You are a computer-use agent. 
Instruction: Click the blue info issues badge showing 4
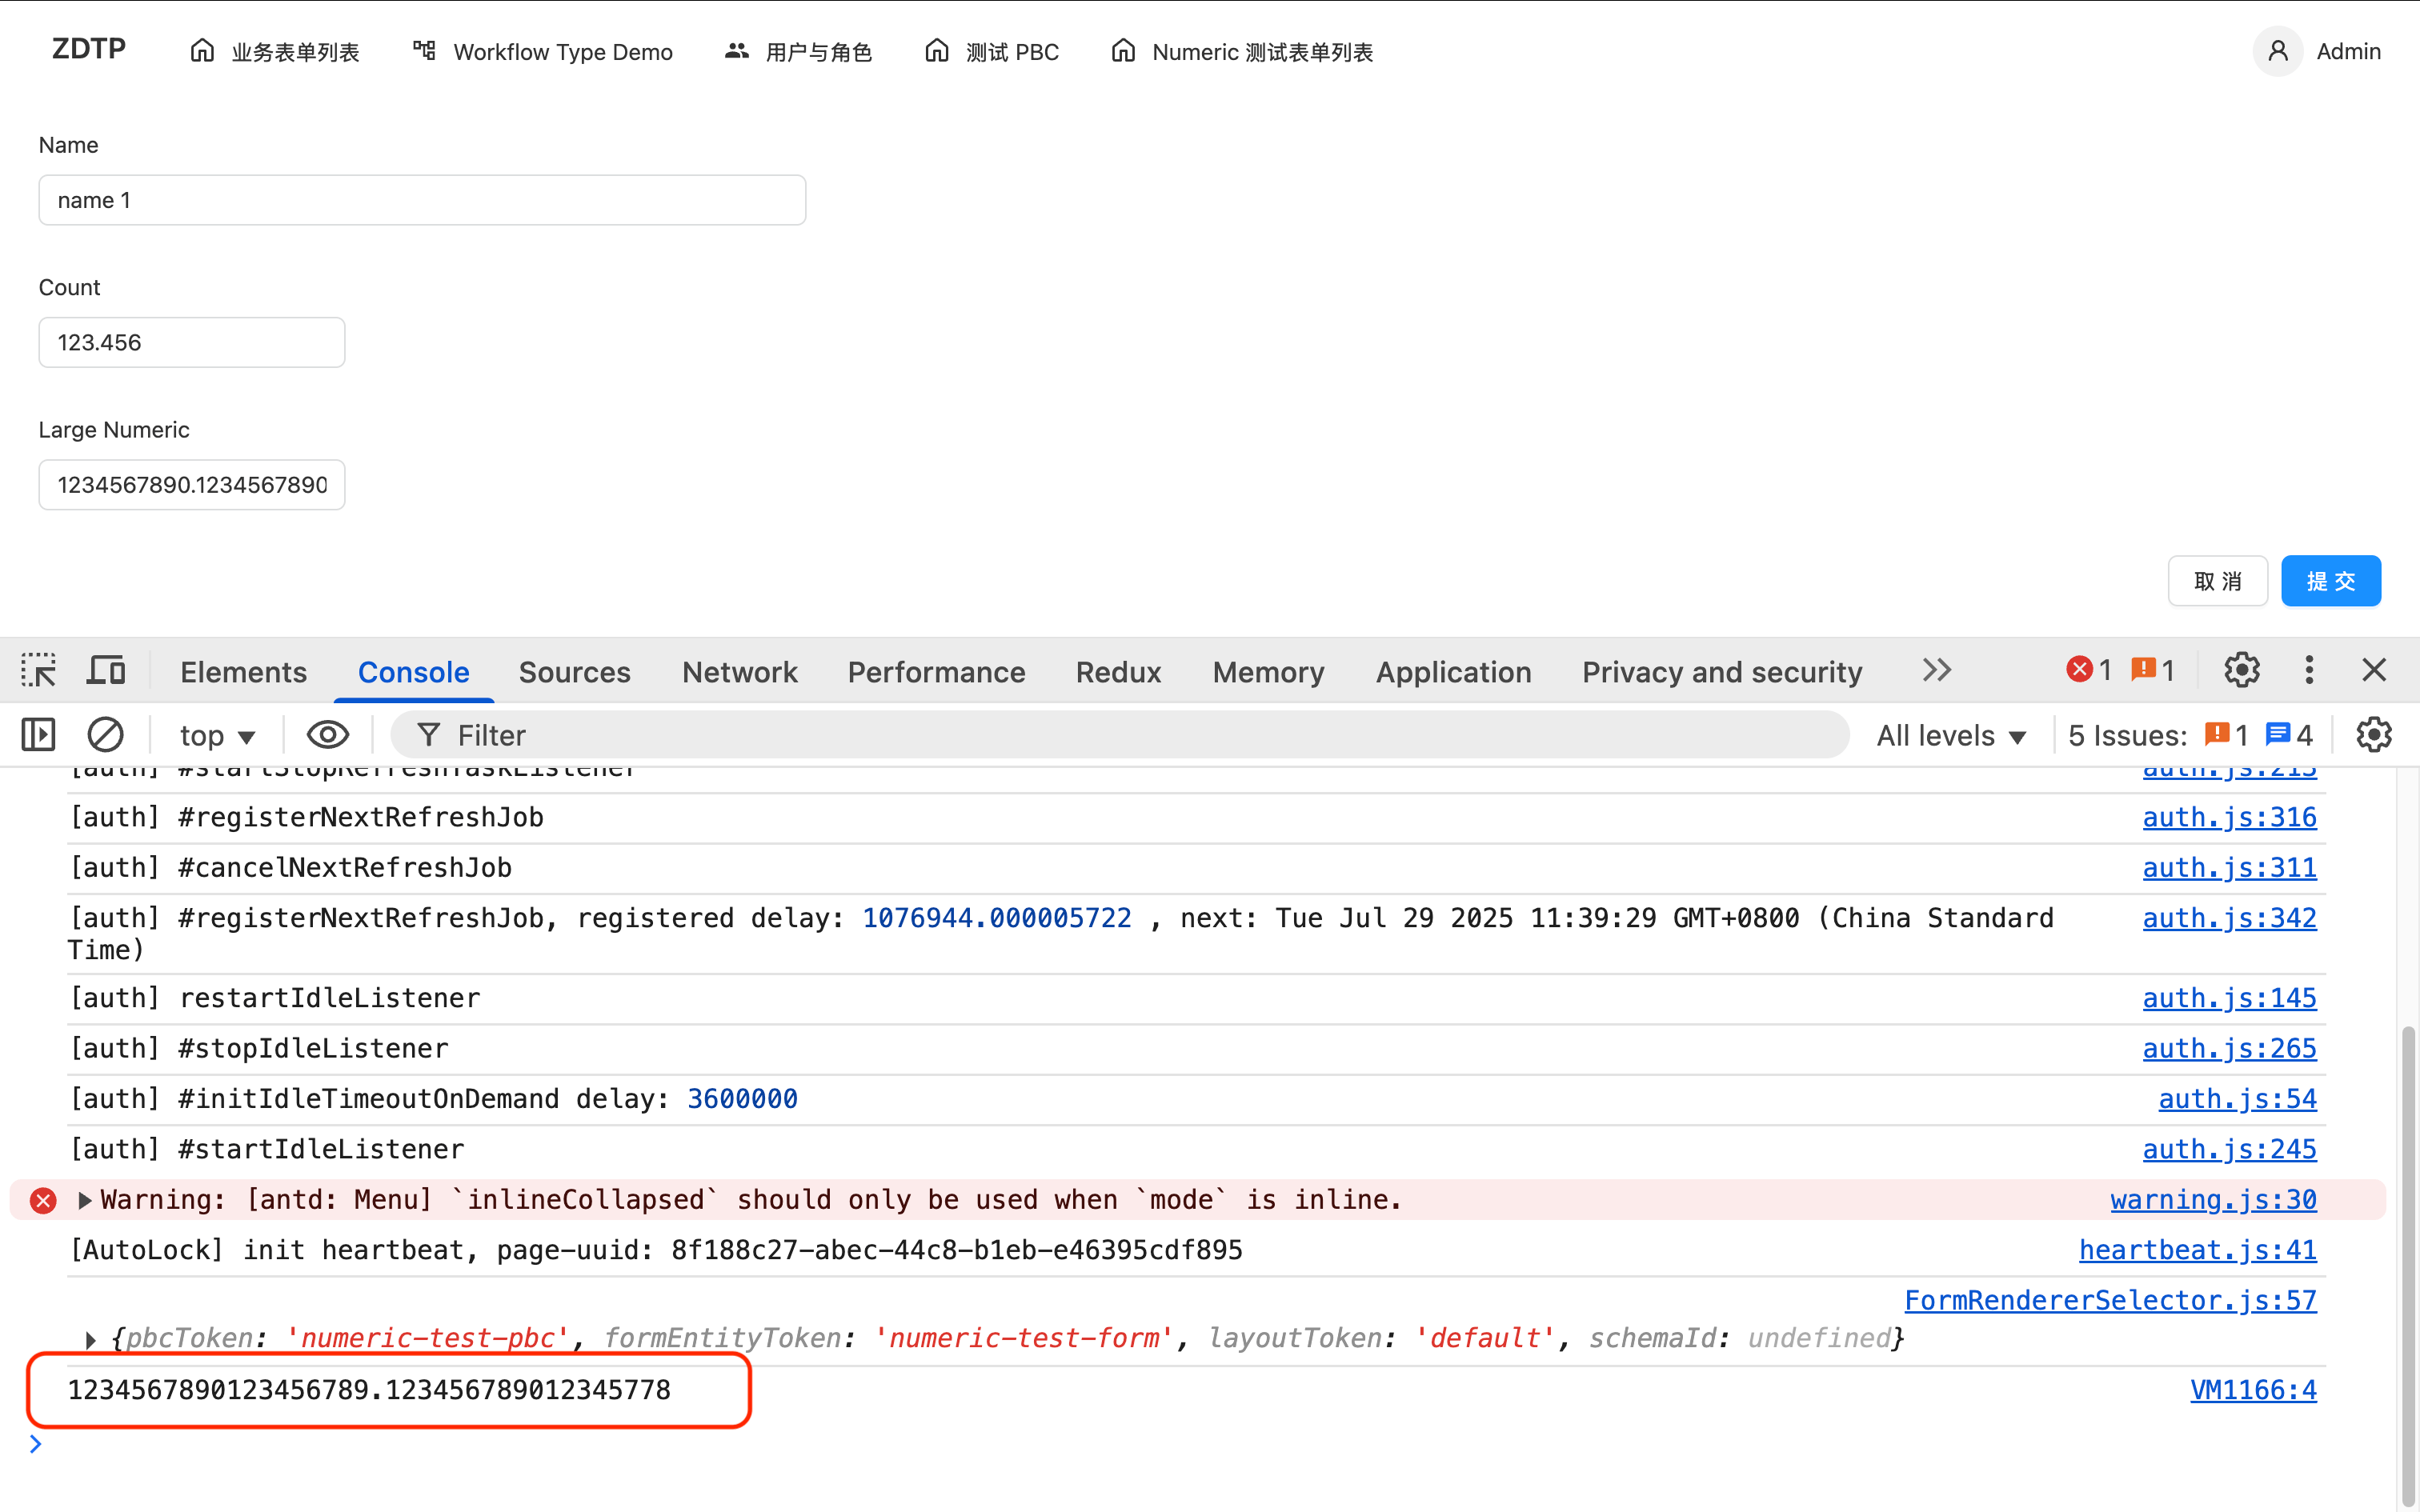pos(2289,735)
